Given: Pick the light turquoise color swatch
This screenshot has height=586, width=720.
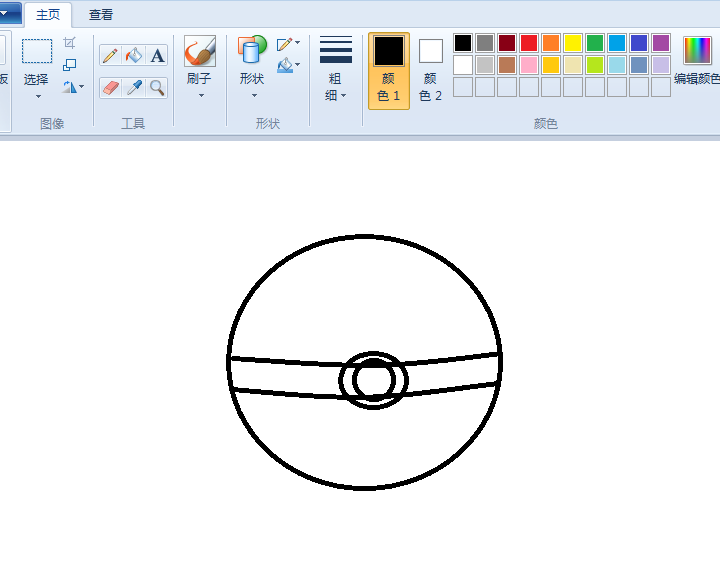Looking at the screenshot, I should 617,65.
